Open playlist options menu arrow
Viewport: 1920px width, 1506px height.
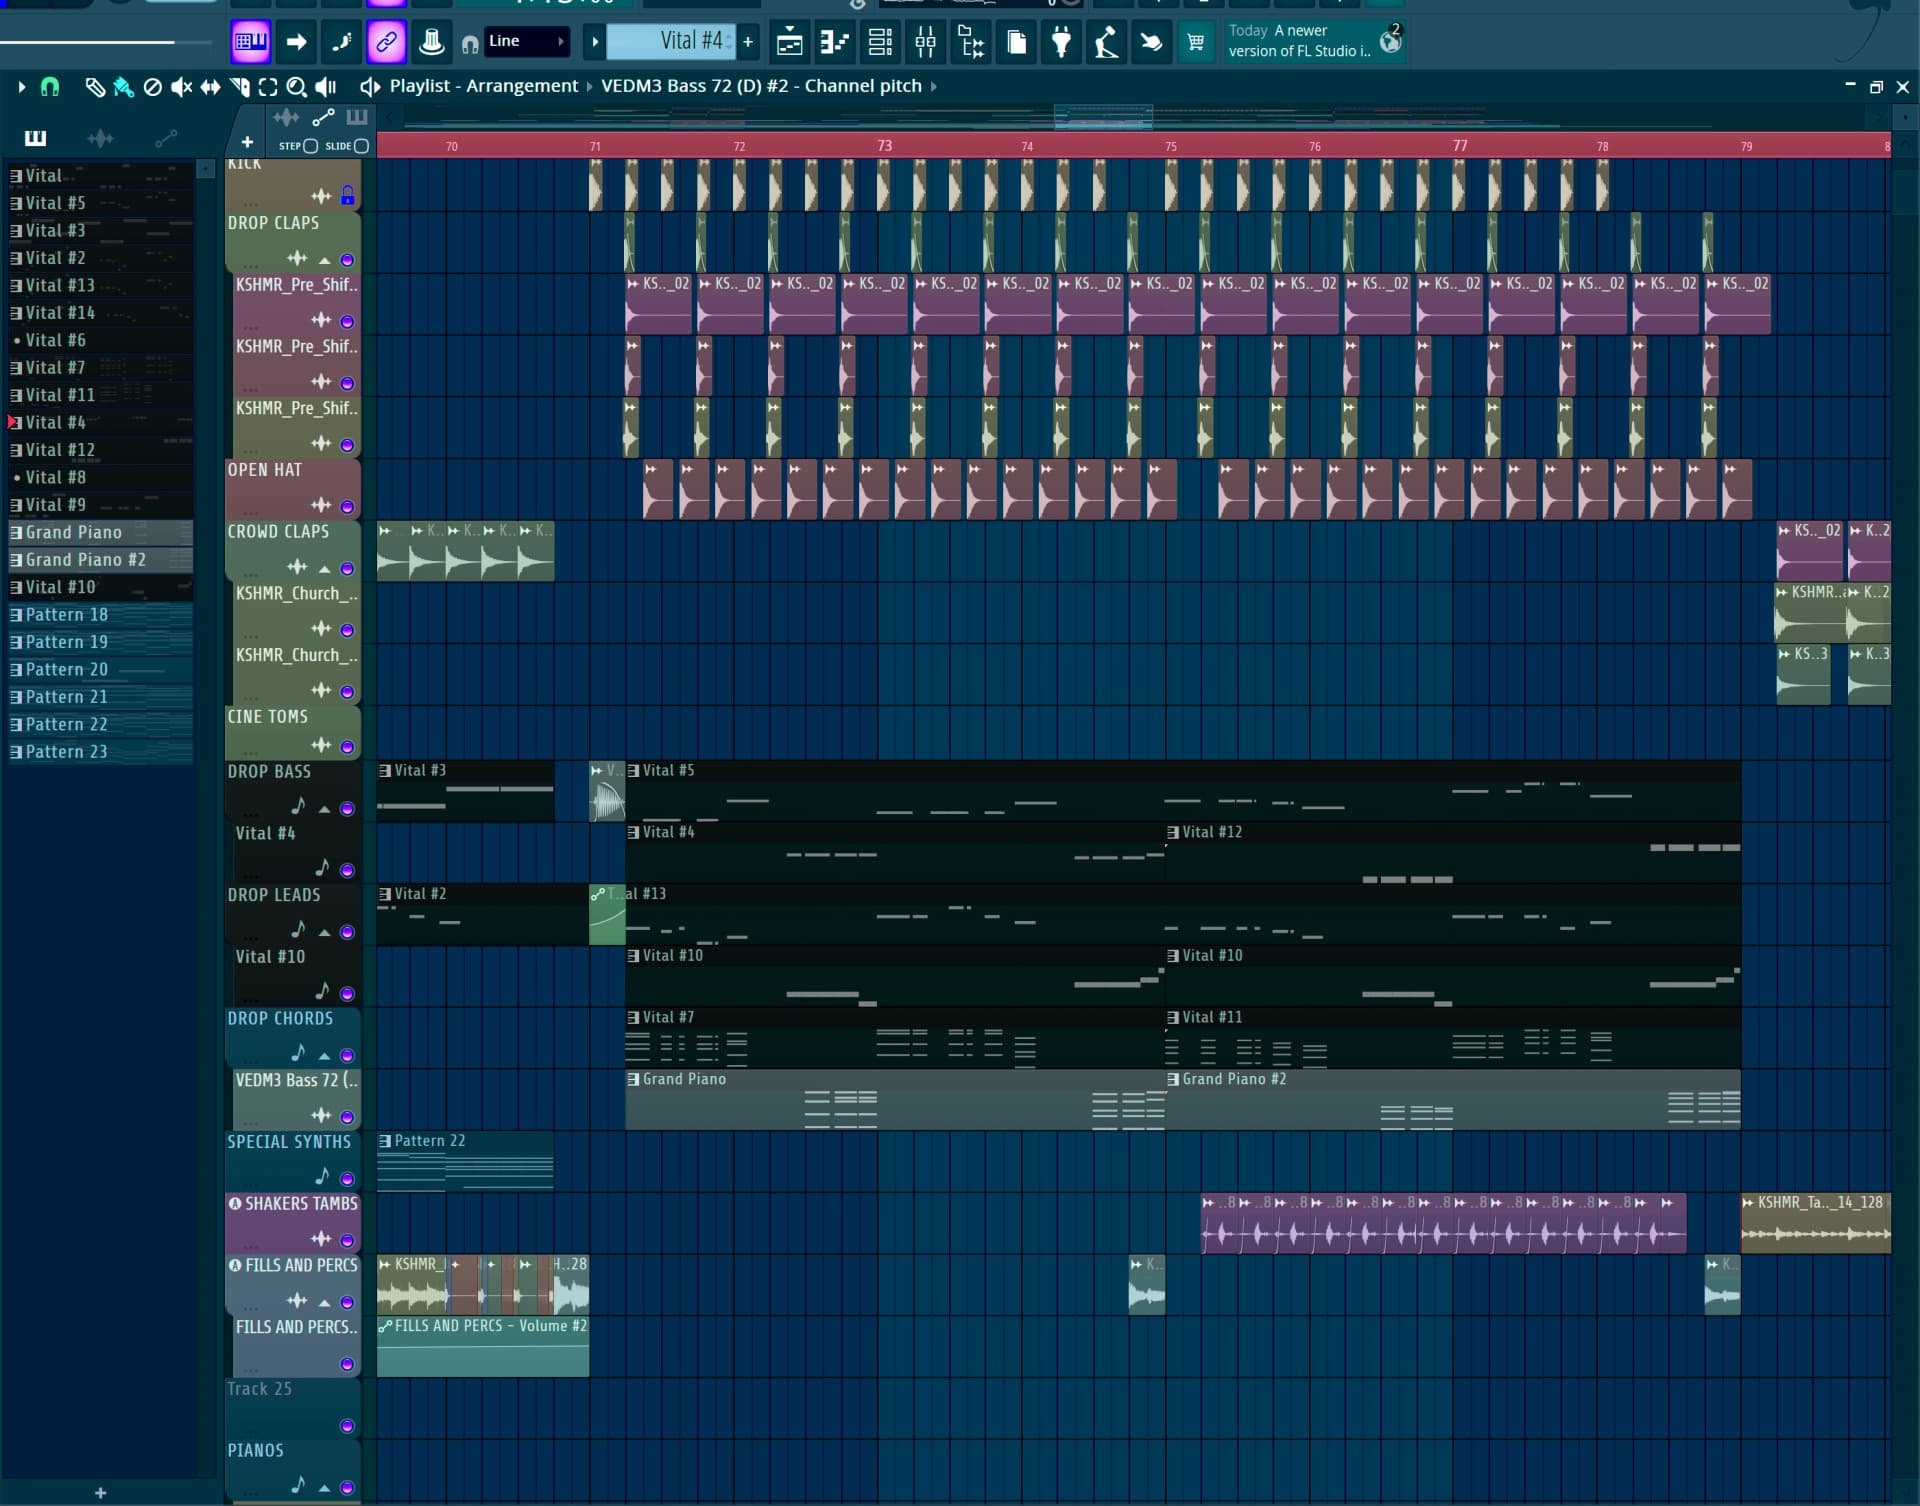21,87
